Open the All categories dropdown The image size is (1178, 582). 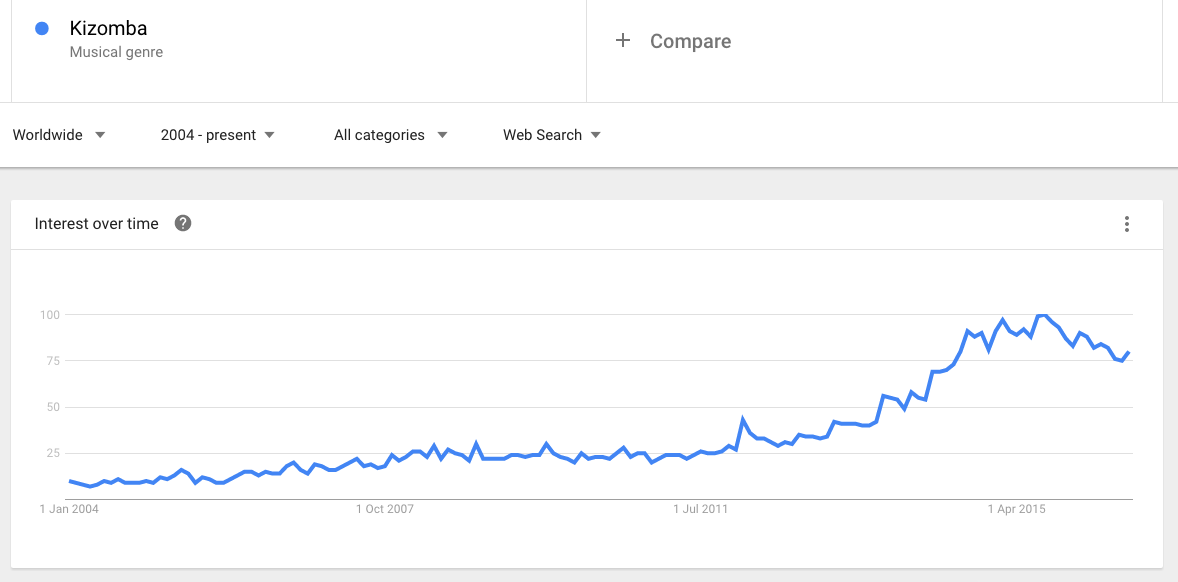(390, 135)
